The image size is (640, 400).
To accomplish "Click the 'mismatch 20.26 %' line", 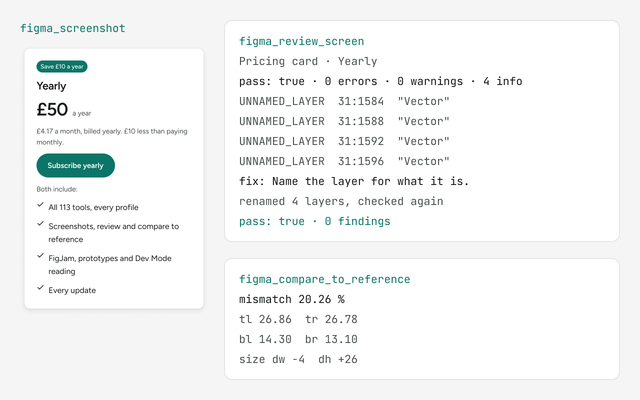I will [292, 299].
